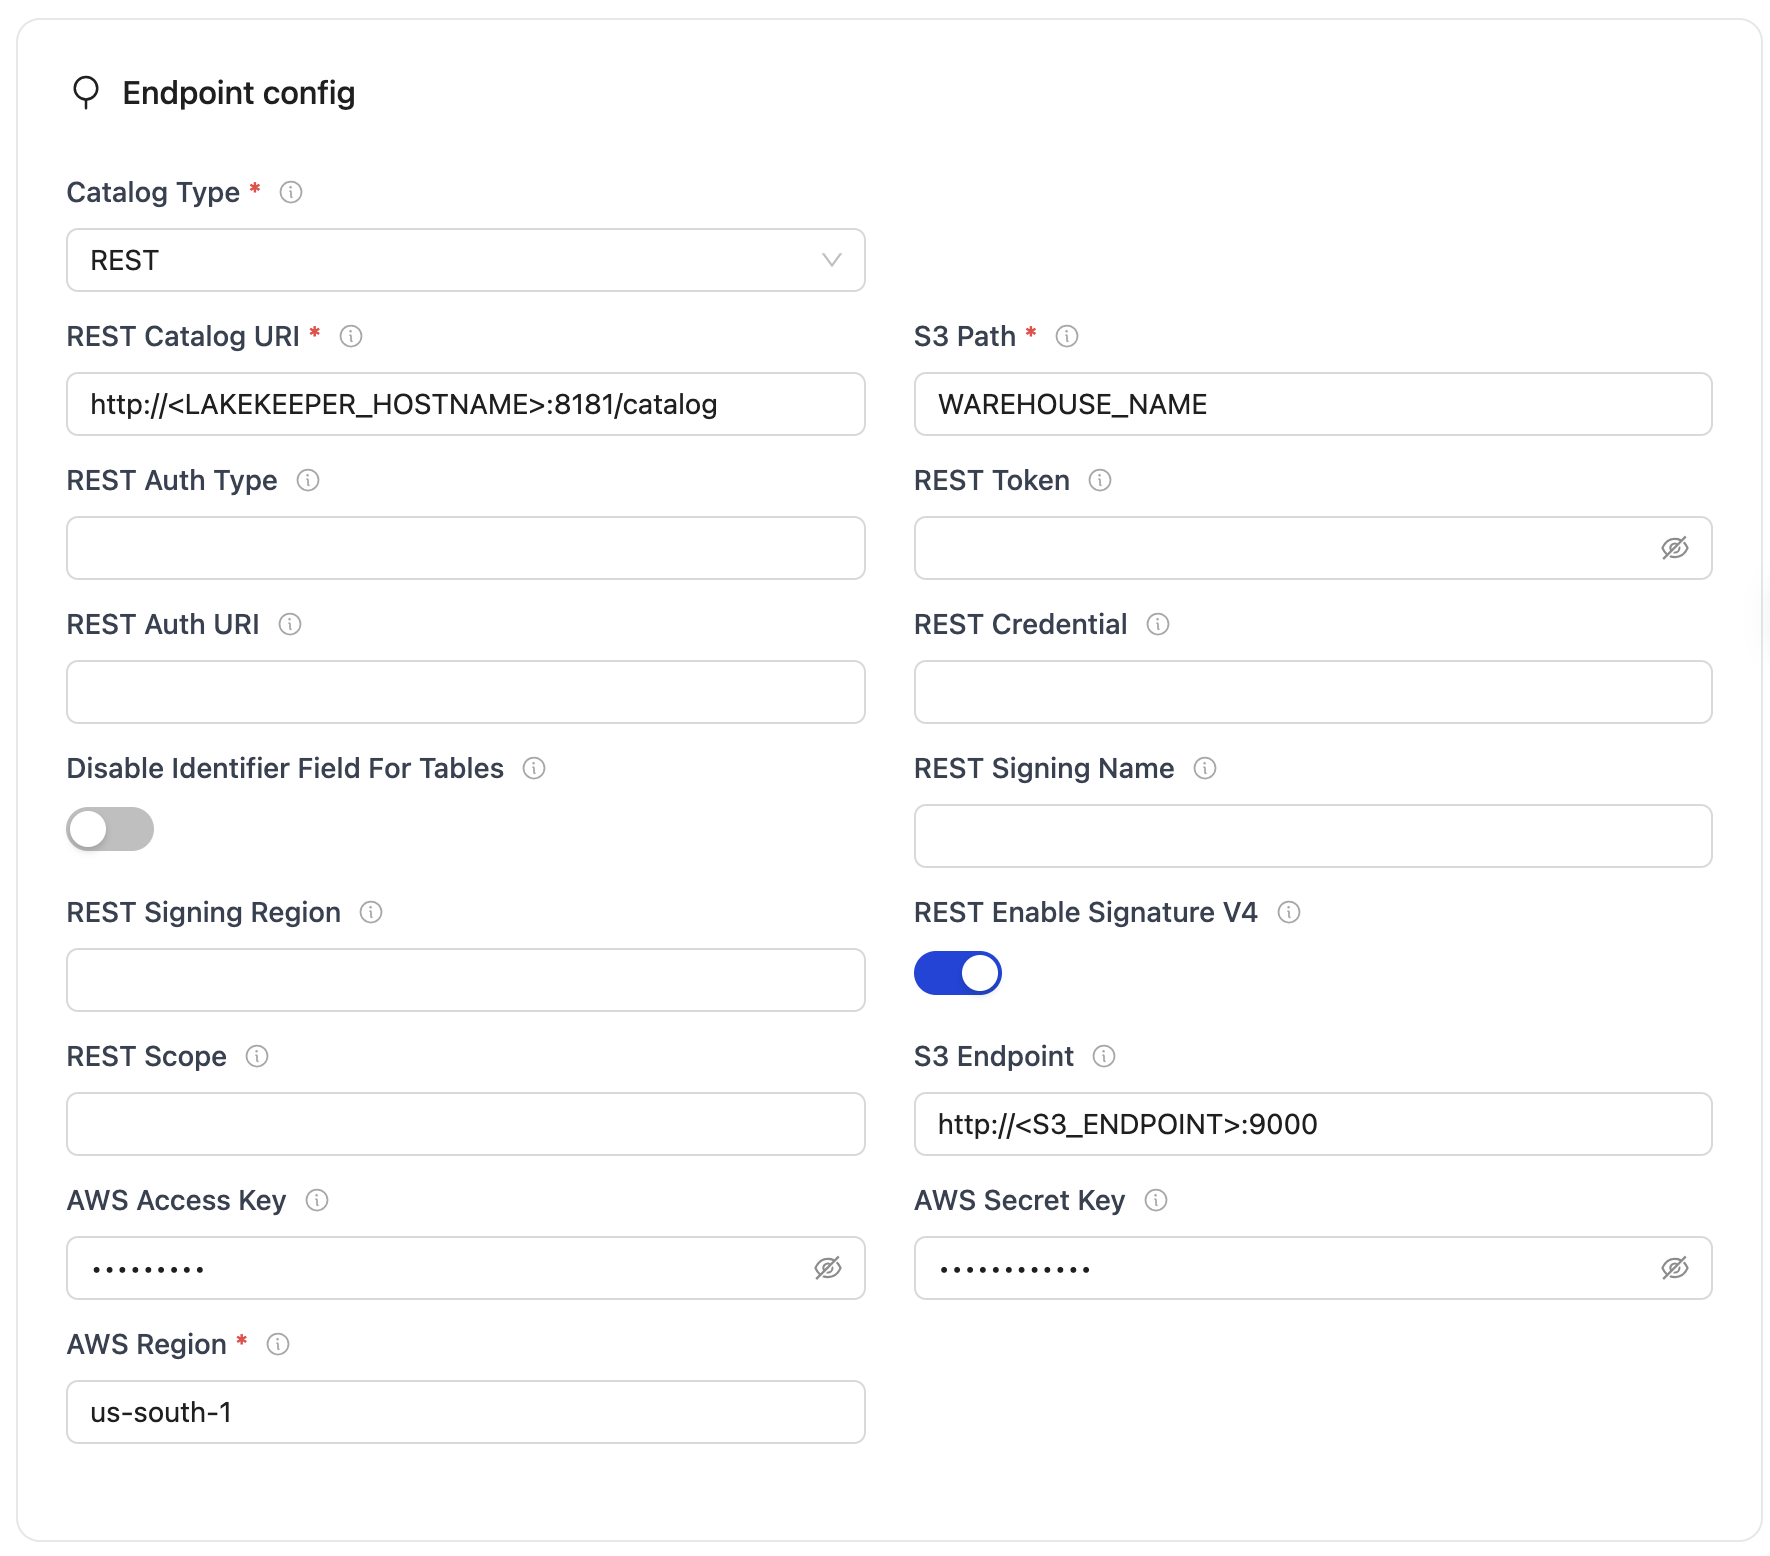Show the hidden AWS Access Key value

point(828,1268)
